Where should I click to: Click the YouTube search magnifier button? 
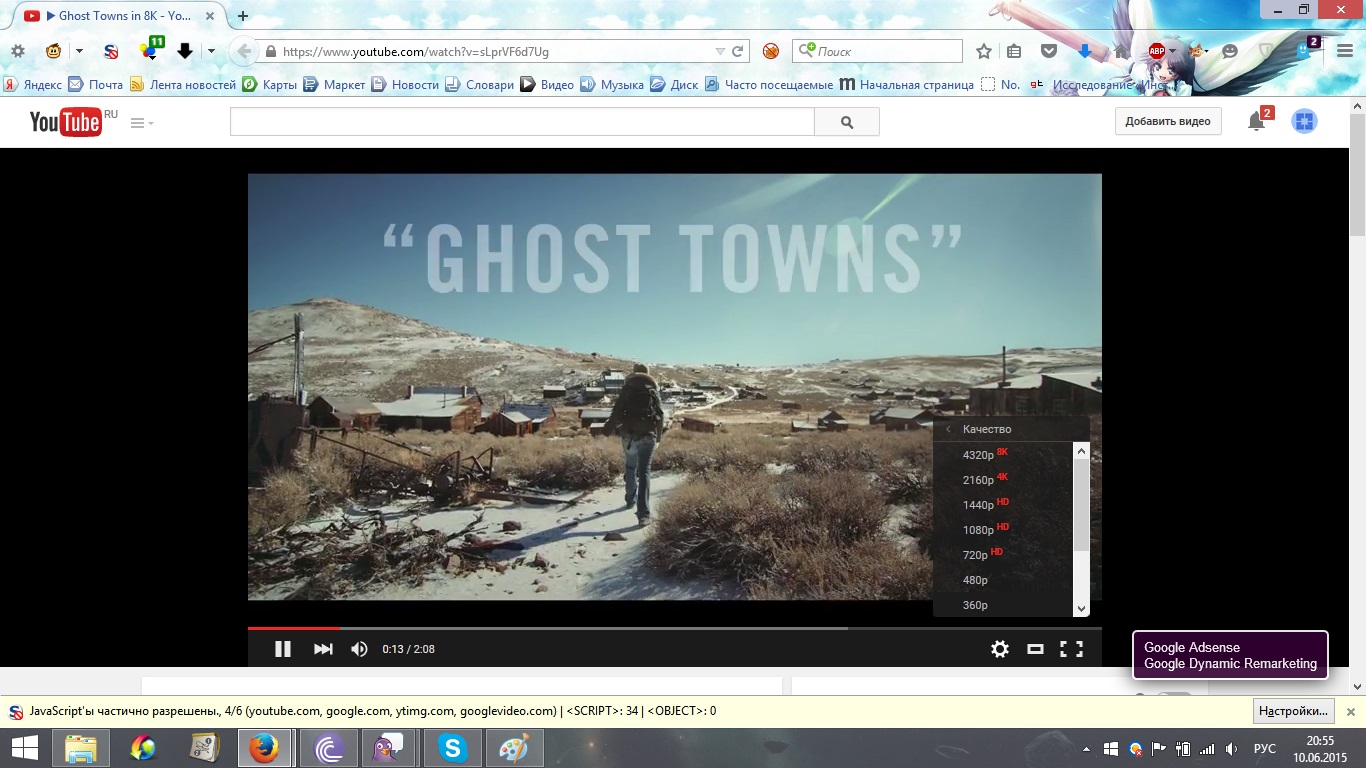(847, 122)
